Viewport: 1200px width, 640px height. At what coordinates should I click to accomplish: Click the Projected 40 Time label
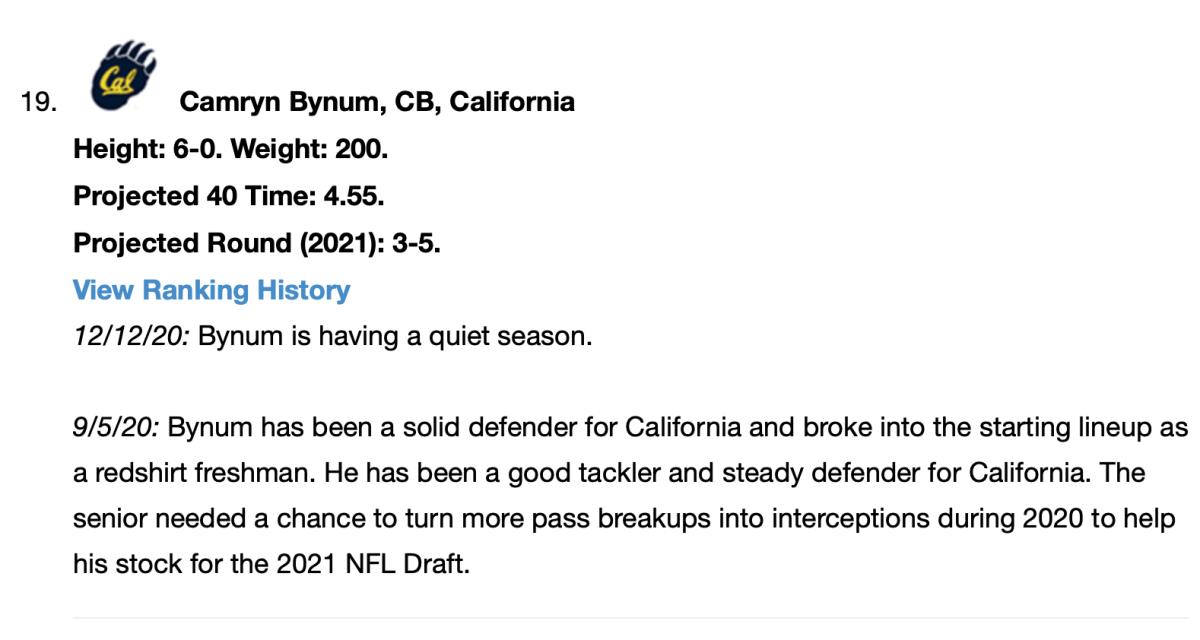tap(190, 197)
